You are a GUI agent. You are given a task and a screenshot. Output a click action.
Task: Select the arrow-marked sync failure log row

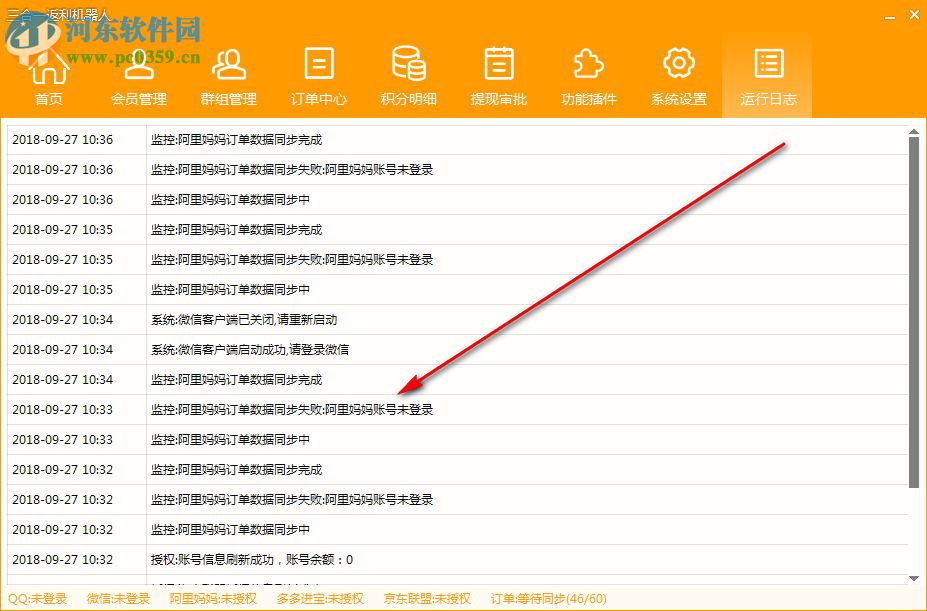(x=300, y=409)
